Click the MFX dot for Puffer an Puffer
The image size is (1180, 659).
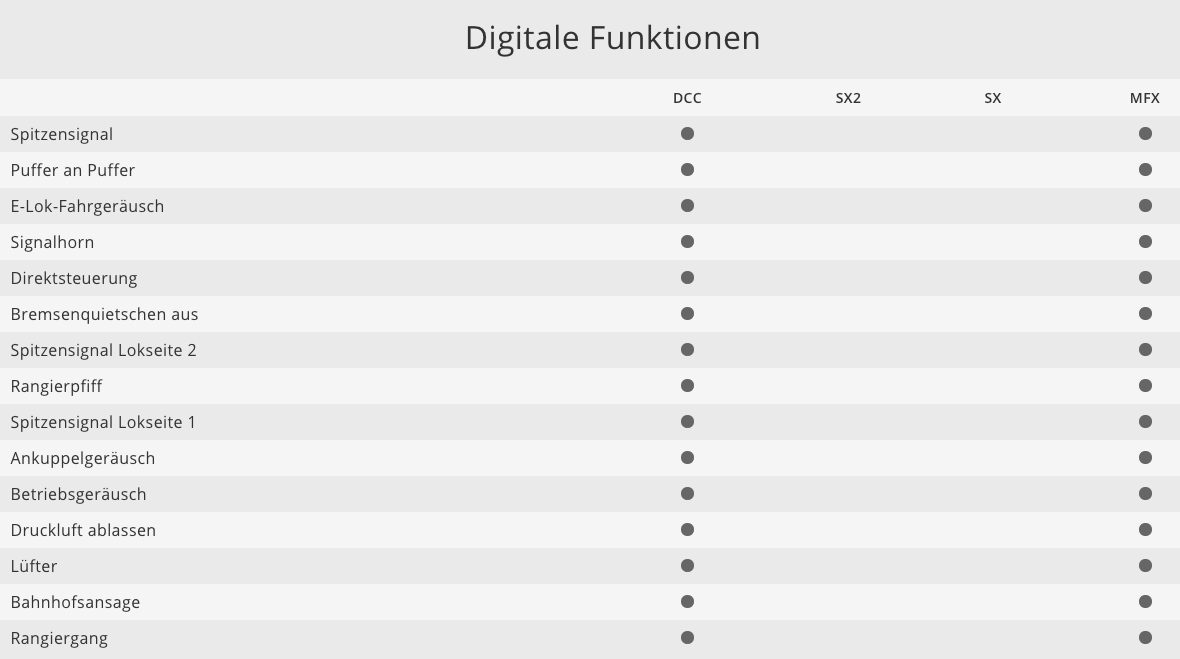pyautogui.click(x=1145, y=170)
